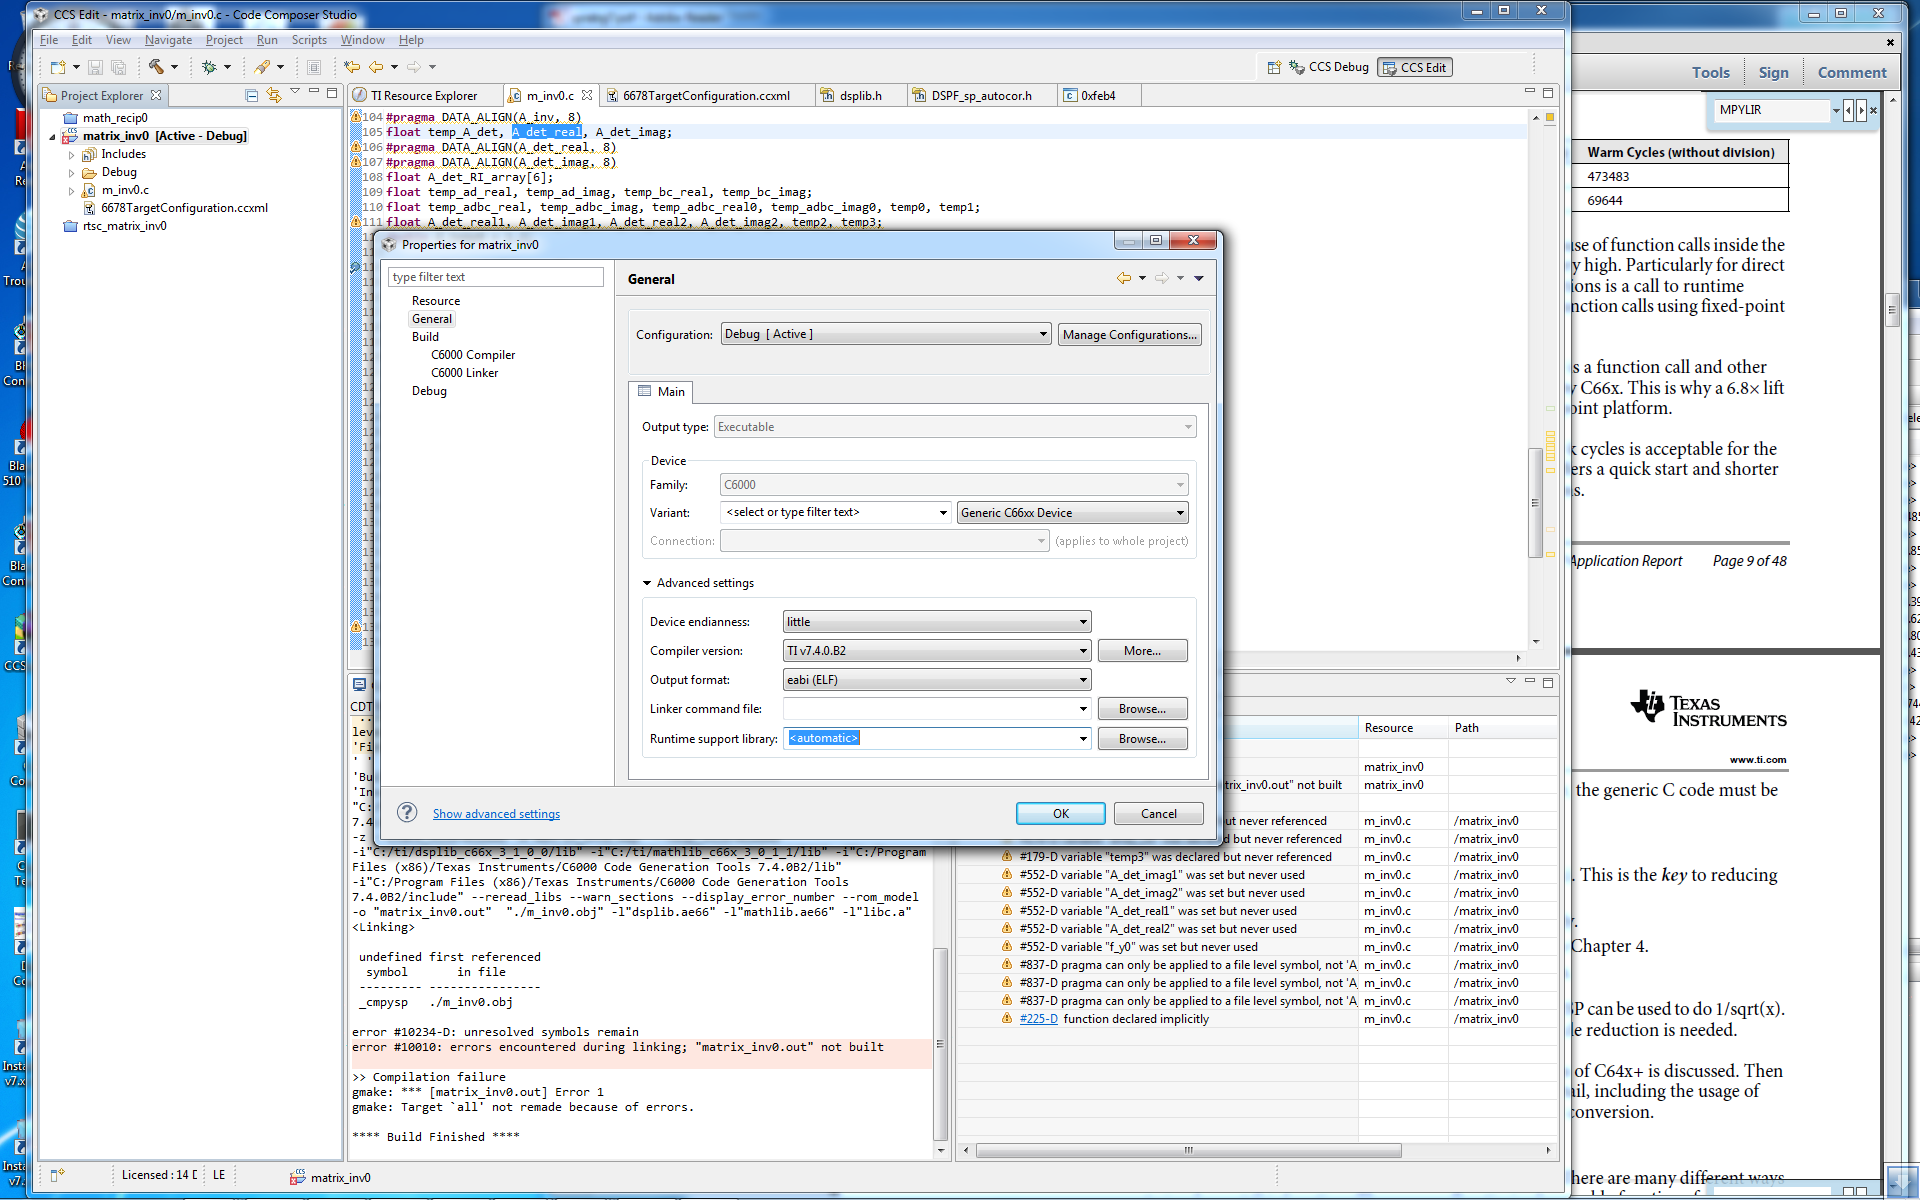
Task: Click the Debug bug icon in toolbar
Action: click(209, 67)
